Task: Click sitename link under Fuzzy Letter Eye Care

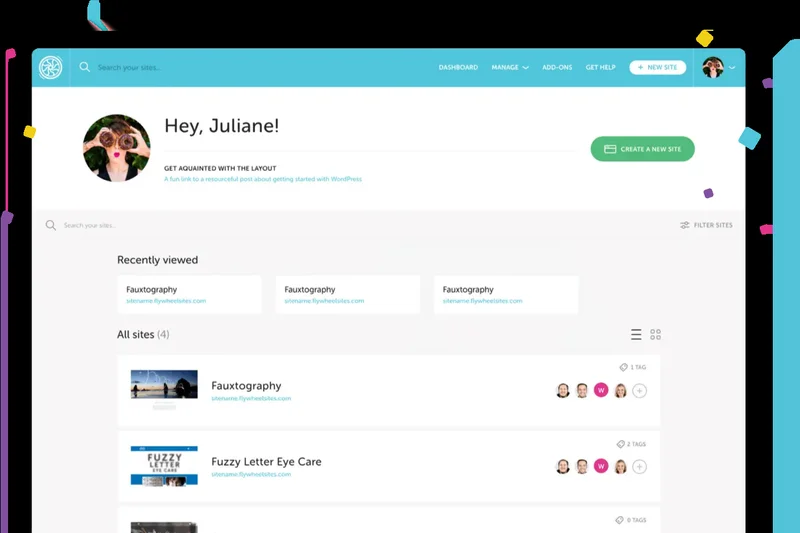Action: point(251,474)
